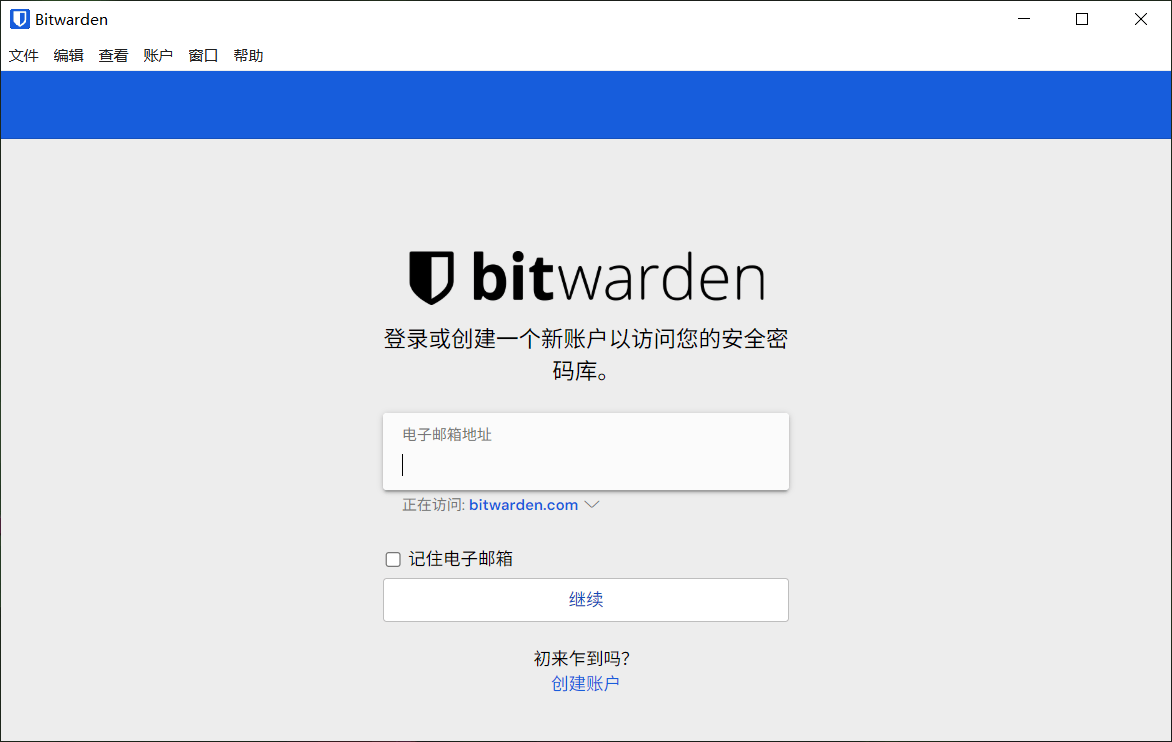This screenshot has height=742, width=1172.
Task: Open the 账户 menu
Action: (x=158, y=55)
